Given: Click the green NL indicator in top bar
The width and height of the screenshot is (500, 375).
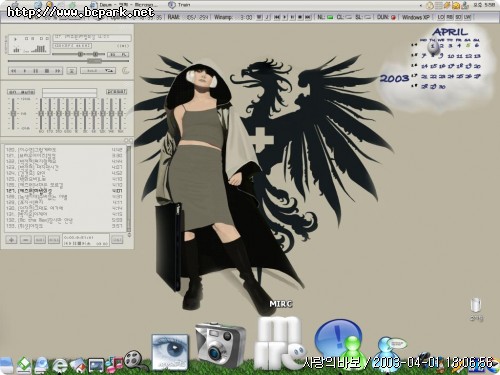Looking at the screenshot, I should tap(330, 18).
